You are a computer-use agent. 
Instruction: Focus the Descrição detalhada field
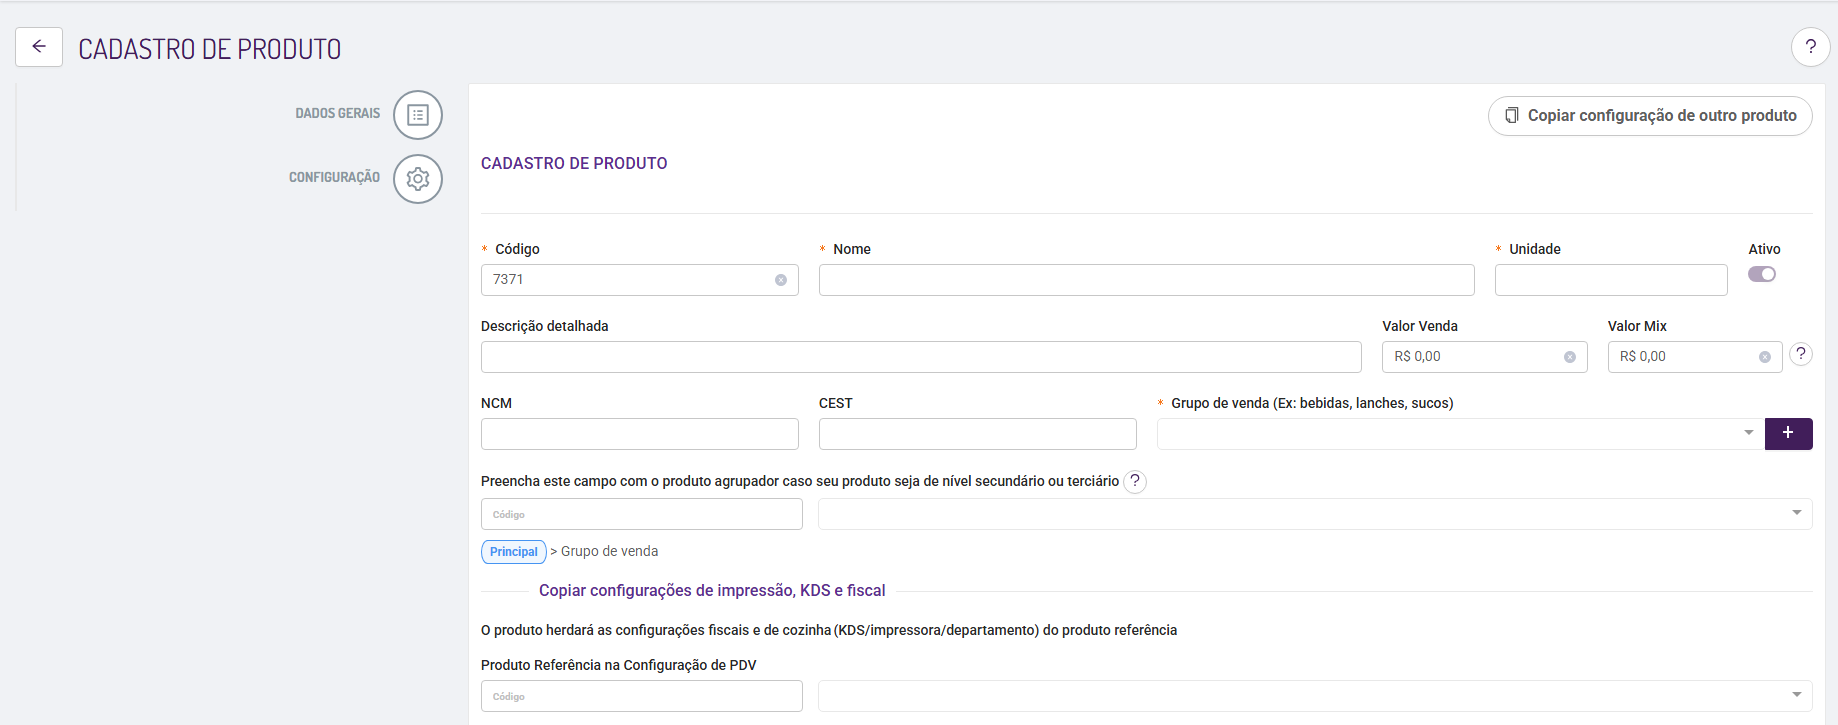click(921, 357)
